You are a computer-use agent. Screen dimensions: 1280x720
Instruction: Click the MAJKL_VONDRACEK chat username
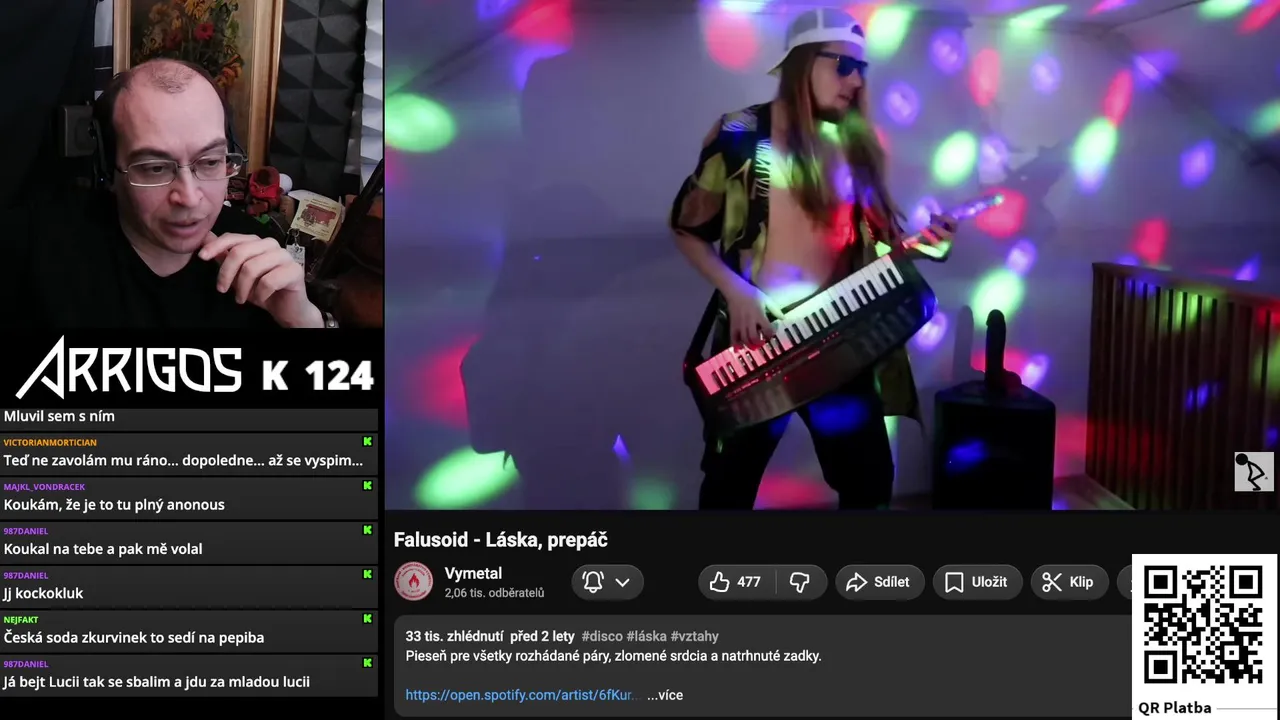pos(44,487)
